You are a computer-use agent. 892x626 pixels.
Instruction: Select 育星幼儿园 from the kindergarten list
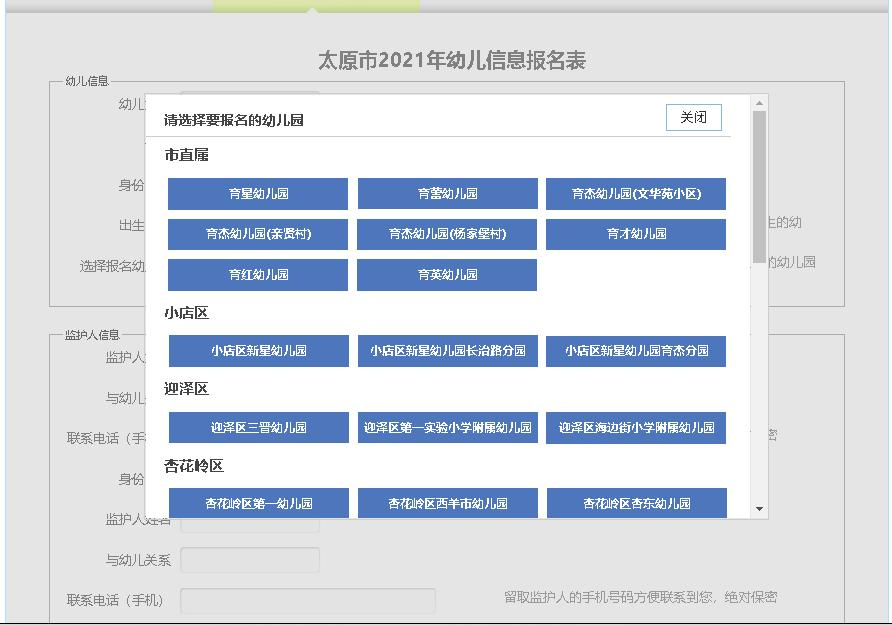point(257,194)
